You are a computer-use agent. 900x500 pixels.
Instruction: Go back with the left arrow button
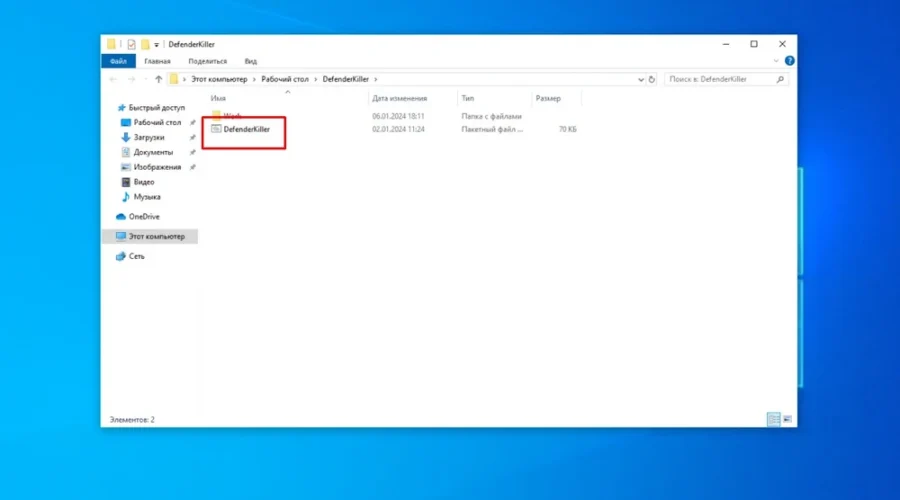pyautogui.click(x=113, y=79)
